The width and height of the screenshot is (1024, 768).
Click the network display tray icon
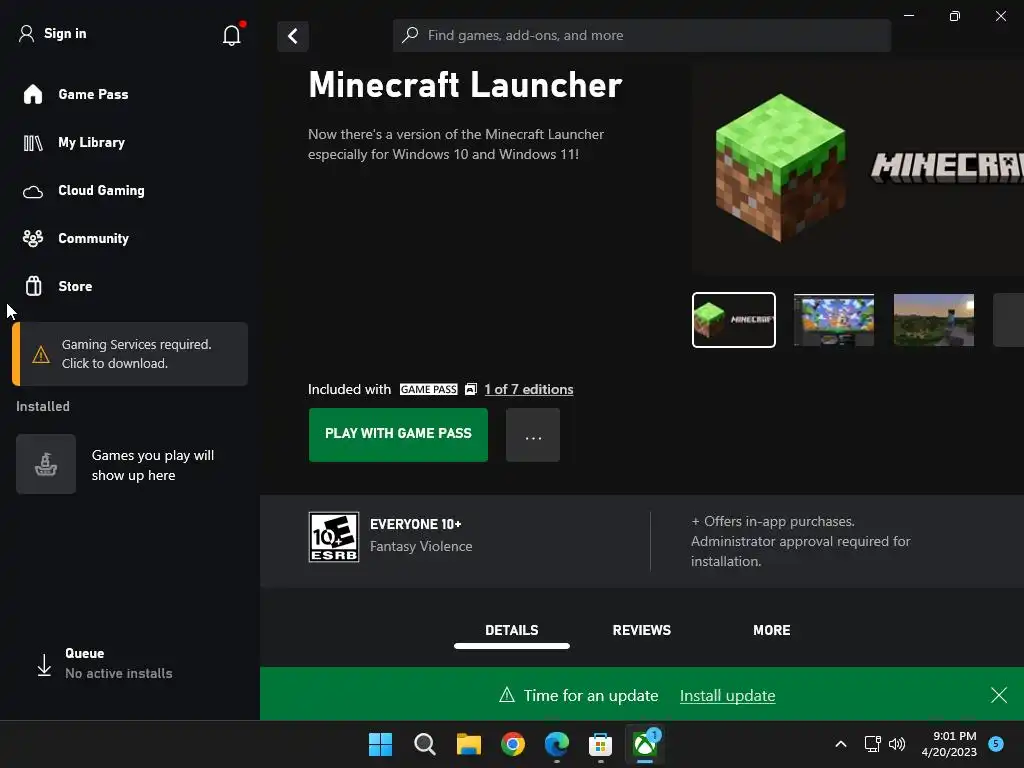coord(872,744)
